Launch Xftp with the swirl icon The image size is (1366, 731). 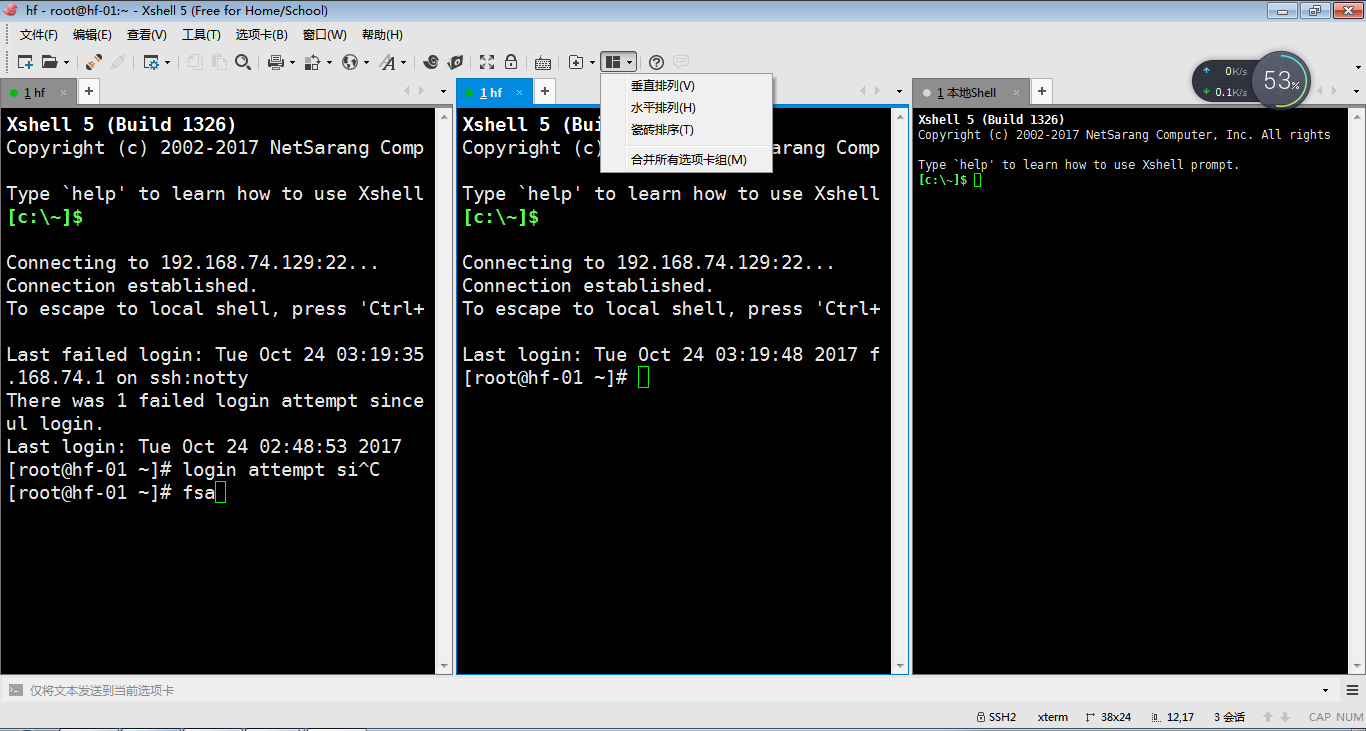click(431, 62)
